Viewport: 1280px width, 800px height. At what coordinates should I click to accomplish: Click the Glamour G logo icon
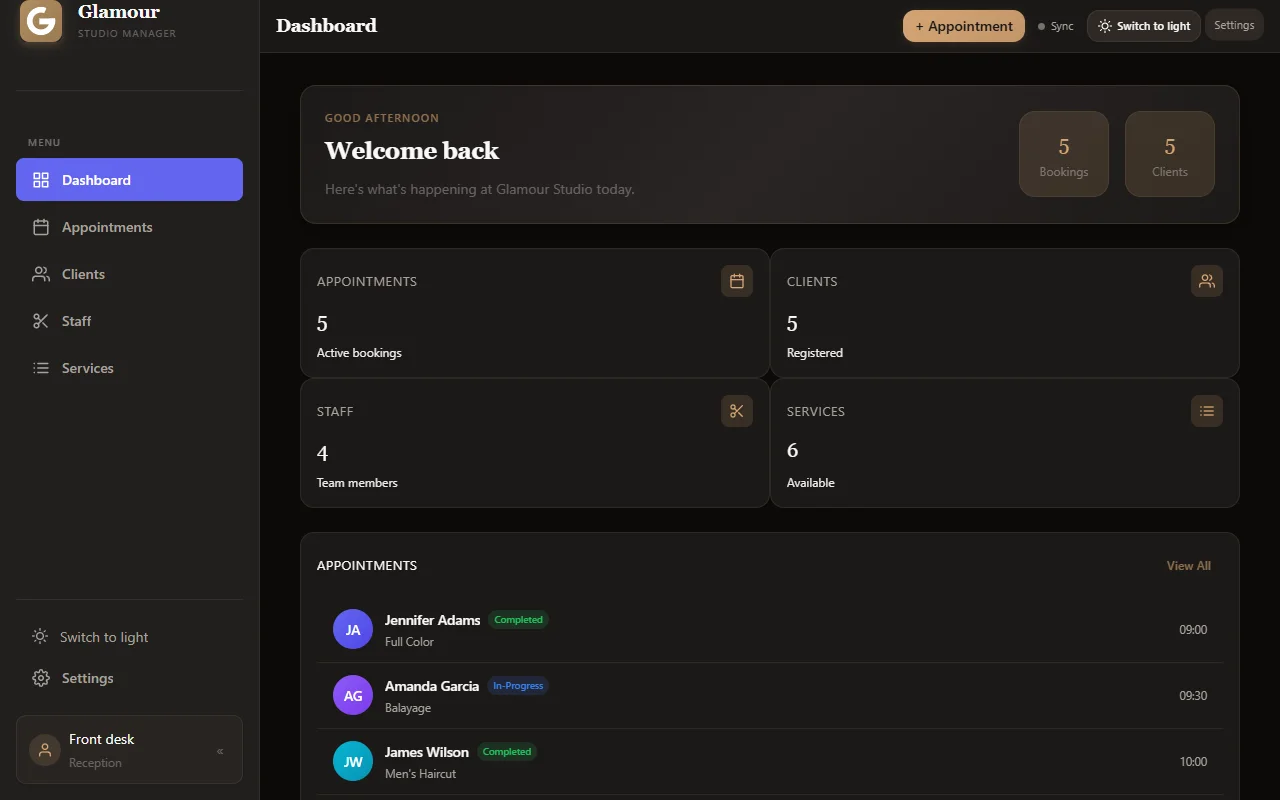coord(41,21)
